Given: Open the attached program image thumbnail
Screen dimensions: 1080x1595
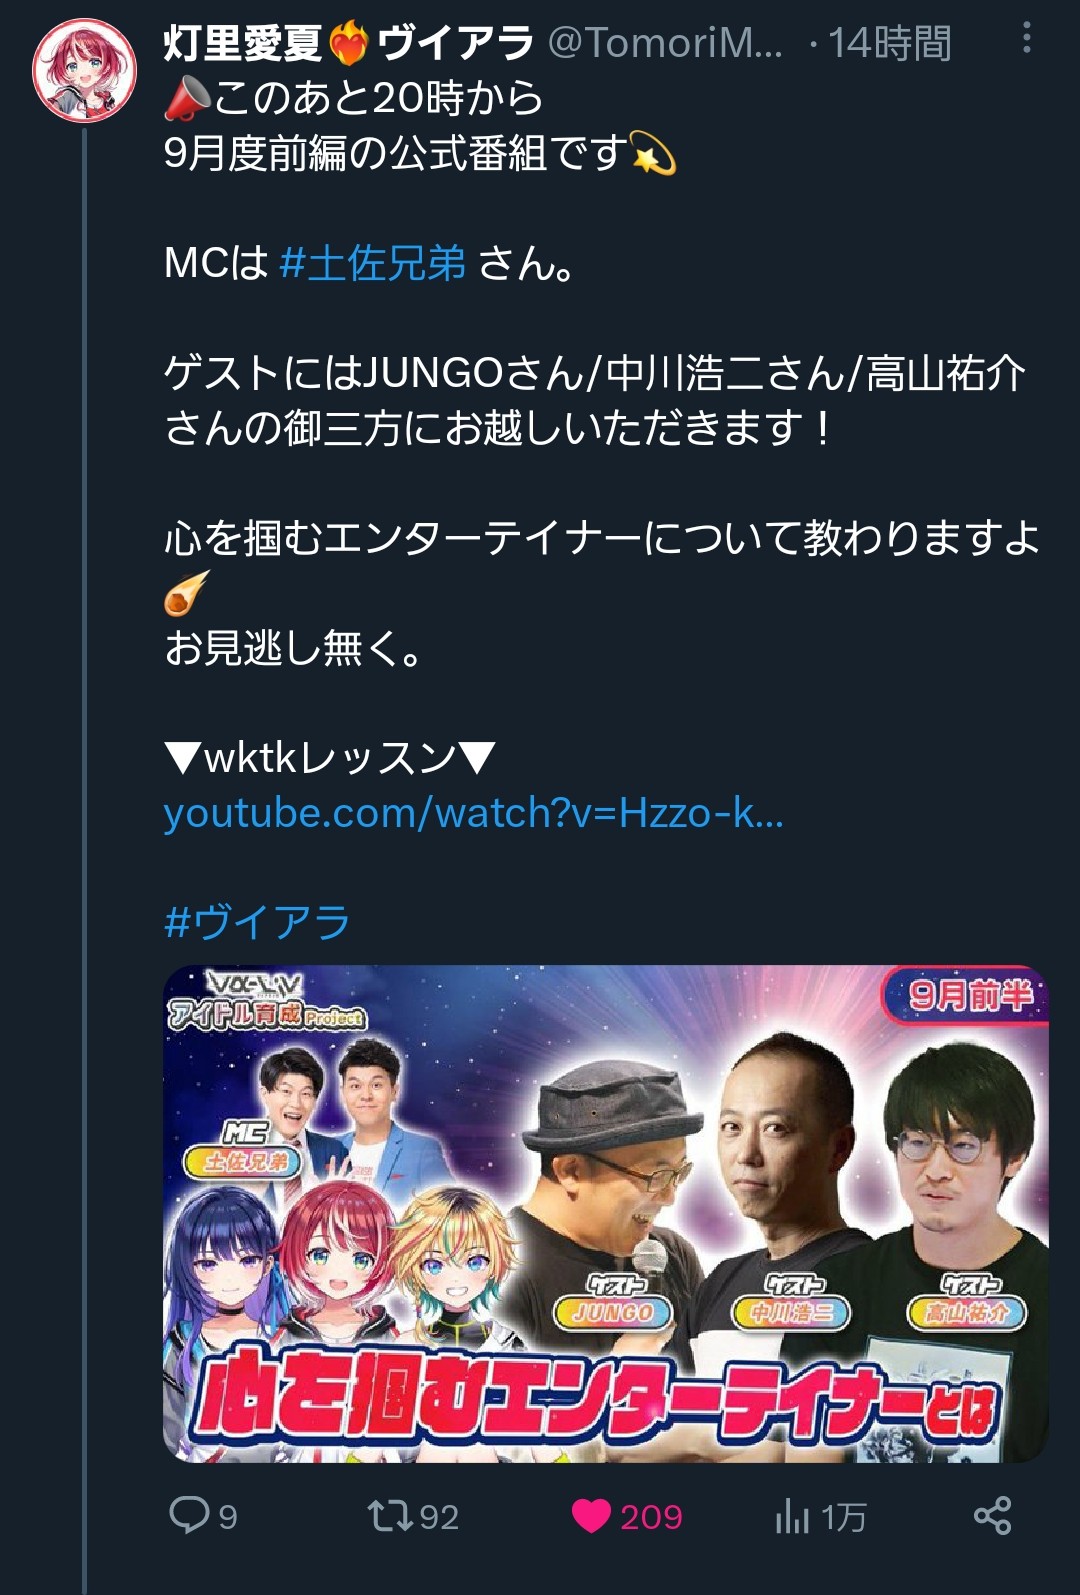Looking at the screenshot, I should pyautogui.click(x=606, y=1213).
